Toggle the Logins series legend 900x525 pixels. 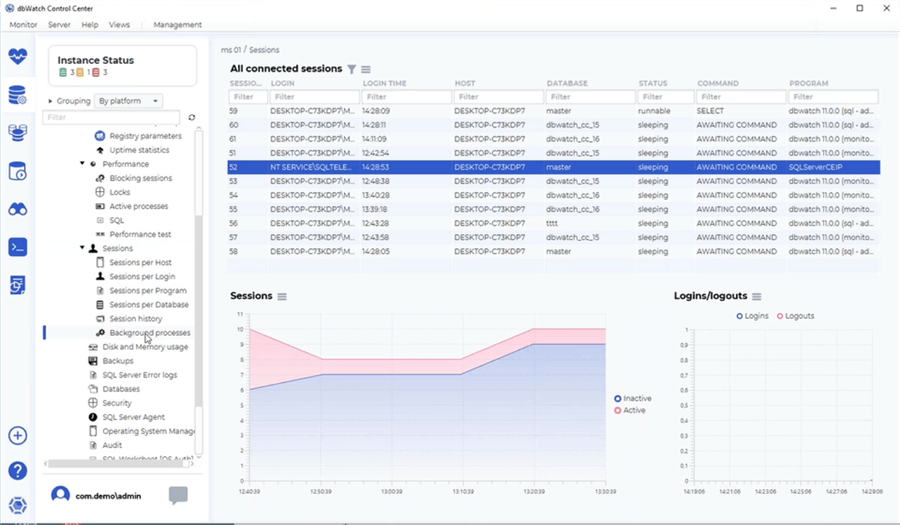point(752,316)
